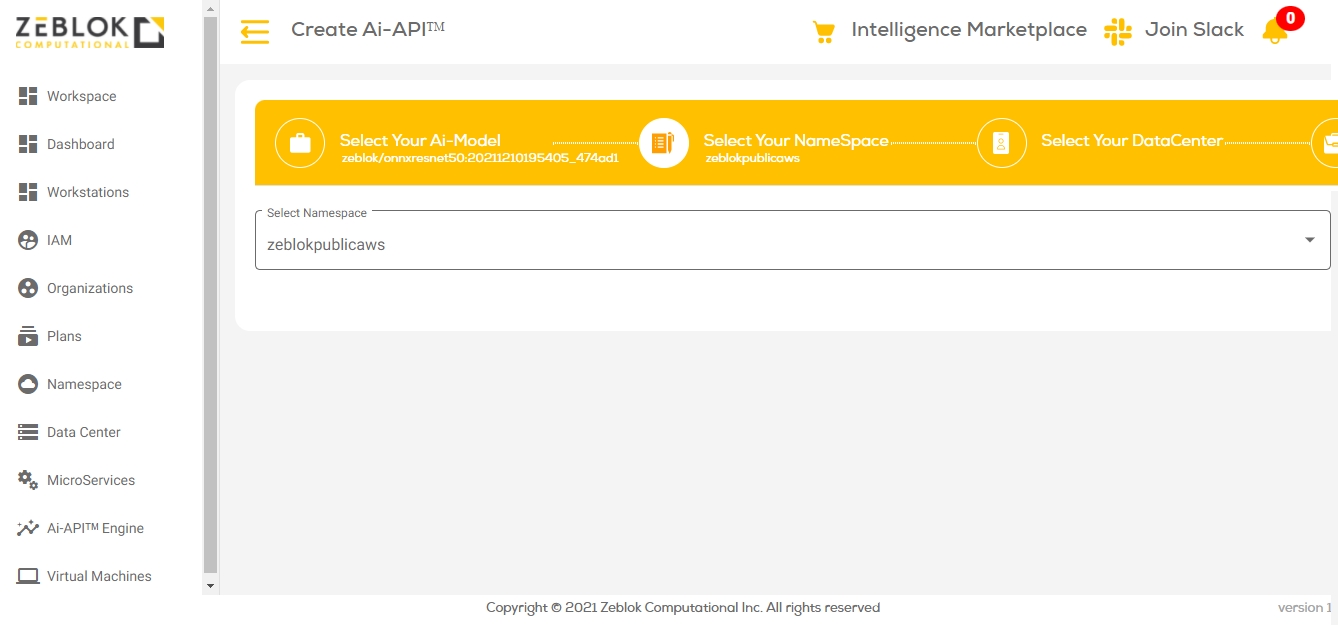Screen dimensions: 1338x628
Task: Click the Intelligence Marketplace link
Action: (968, 30)
